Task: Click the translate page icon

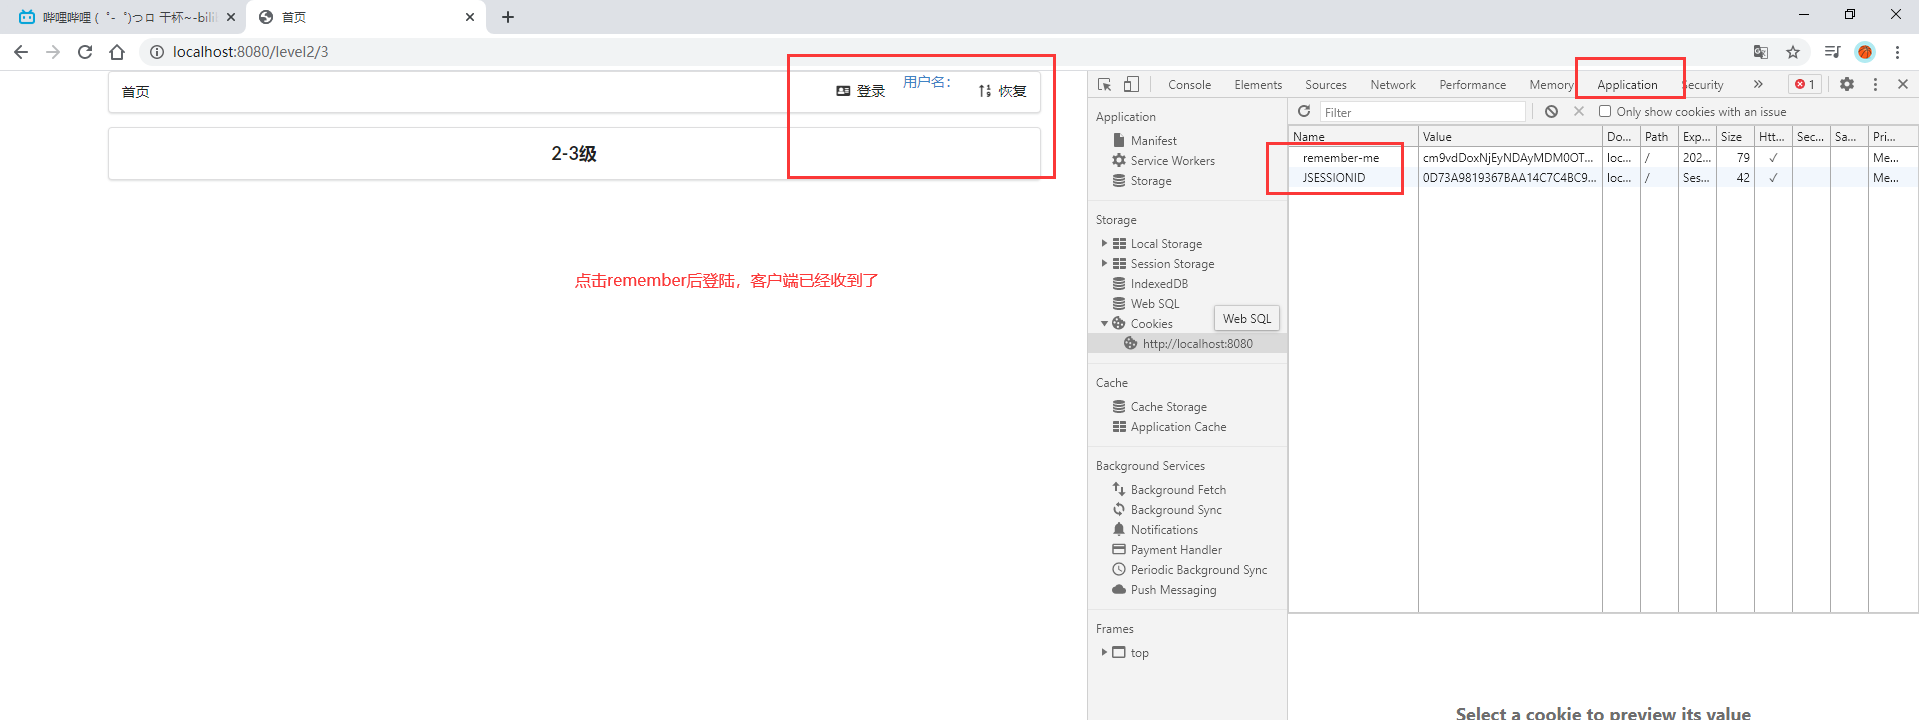Action: click(1761, 52)
